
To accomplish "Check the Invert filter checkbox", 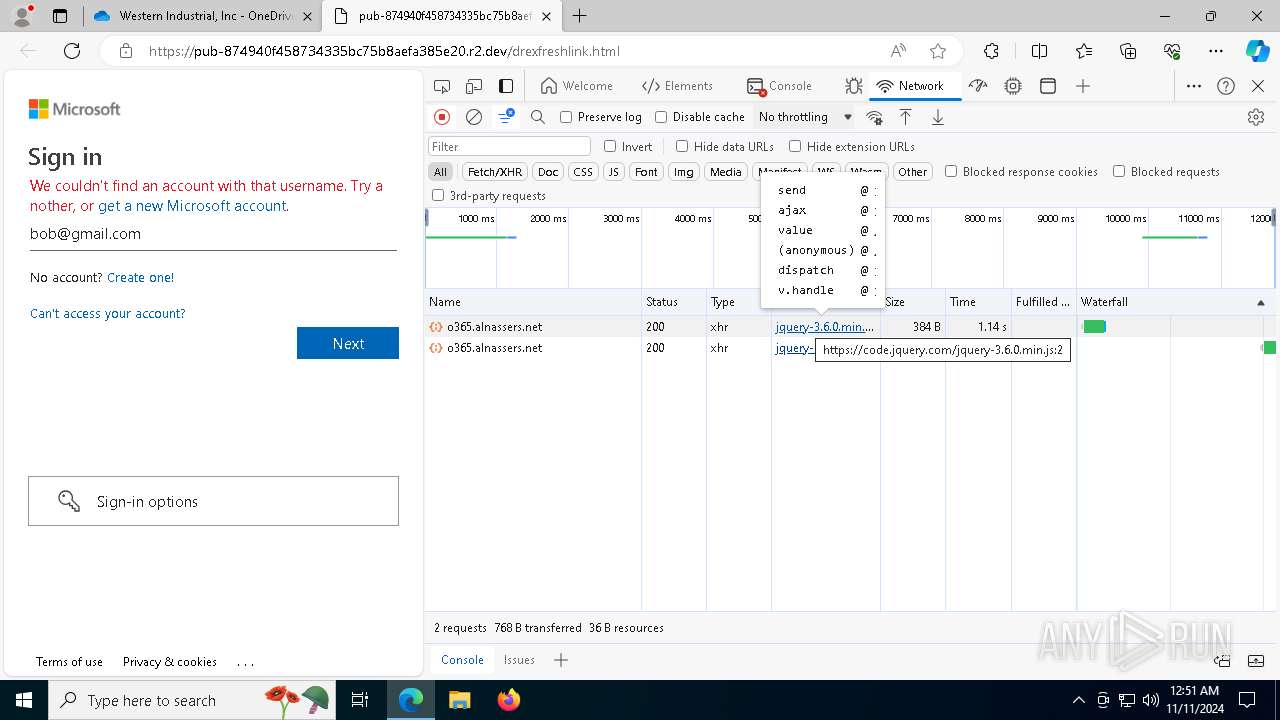I will coord(610,146).
